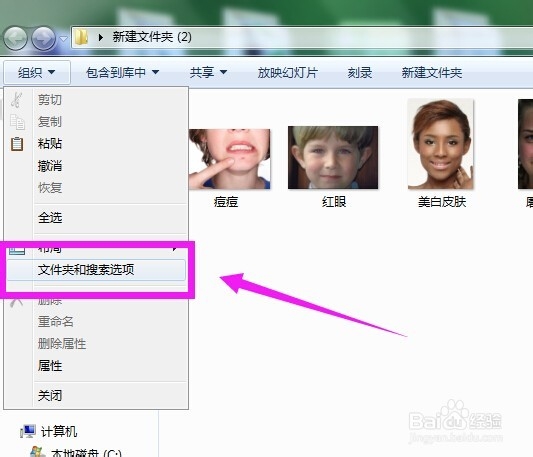Screen dimensions: 533x457
Task: Select 新建文件夹 (2) in address bar
Action: click(152, 37)
